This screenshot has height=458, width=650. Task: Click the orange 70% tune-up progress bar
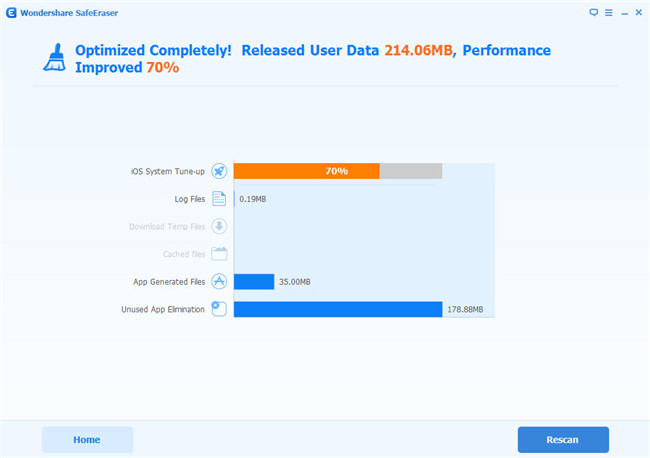(306, 171)
